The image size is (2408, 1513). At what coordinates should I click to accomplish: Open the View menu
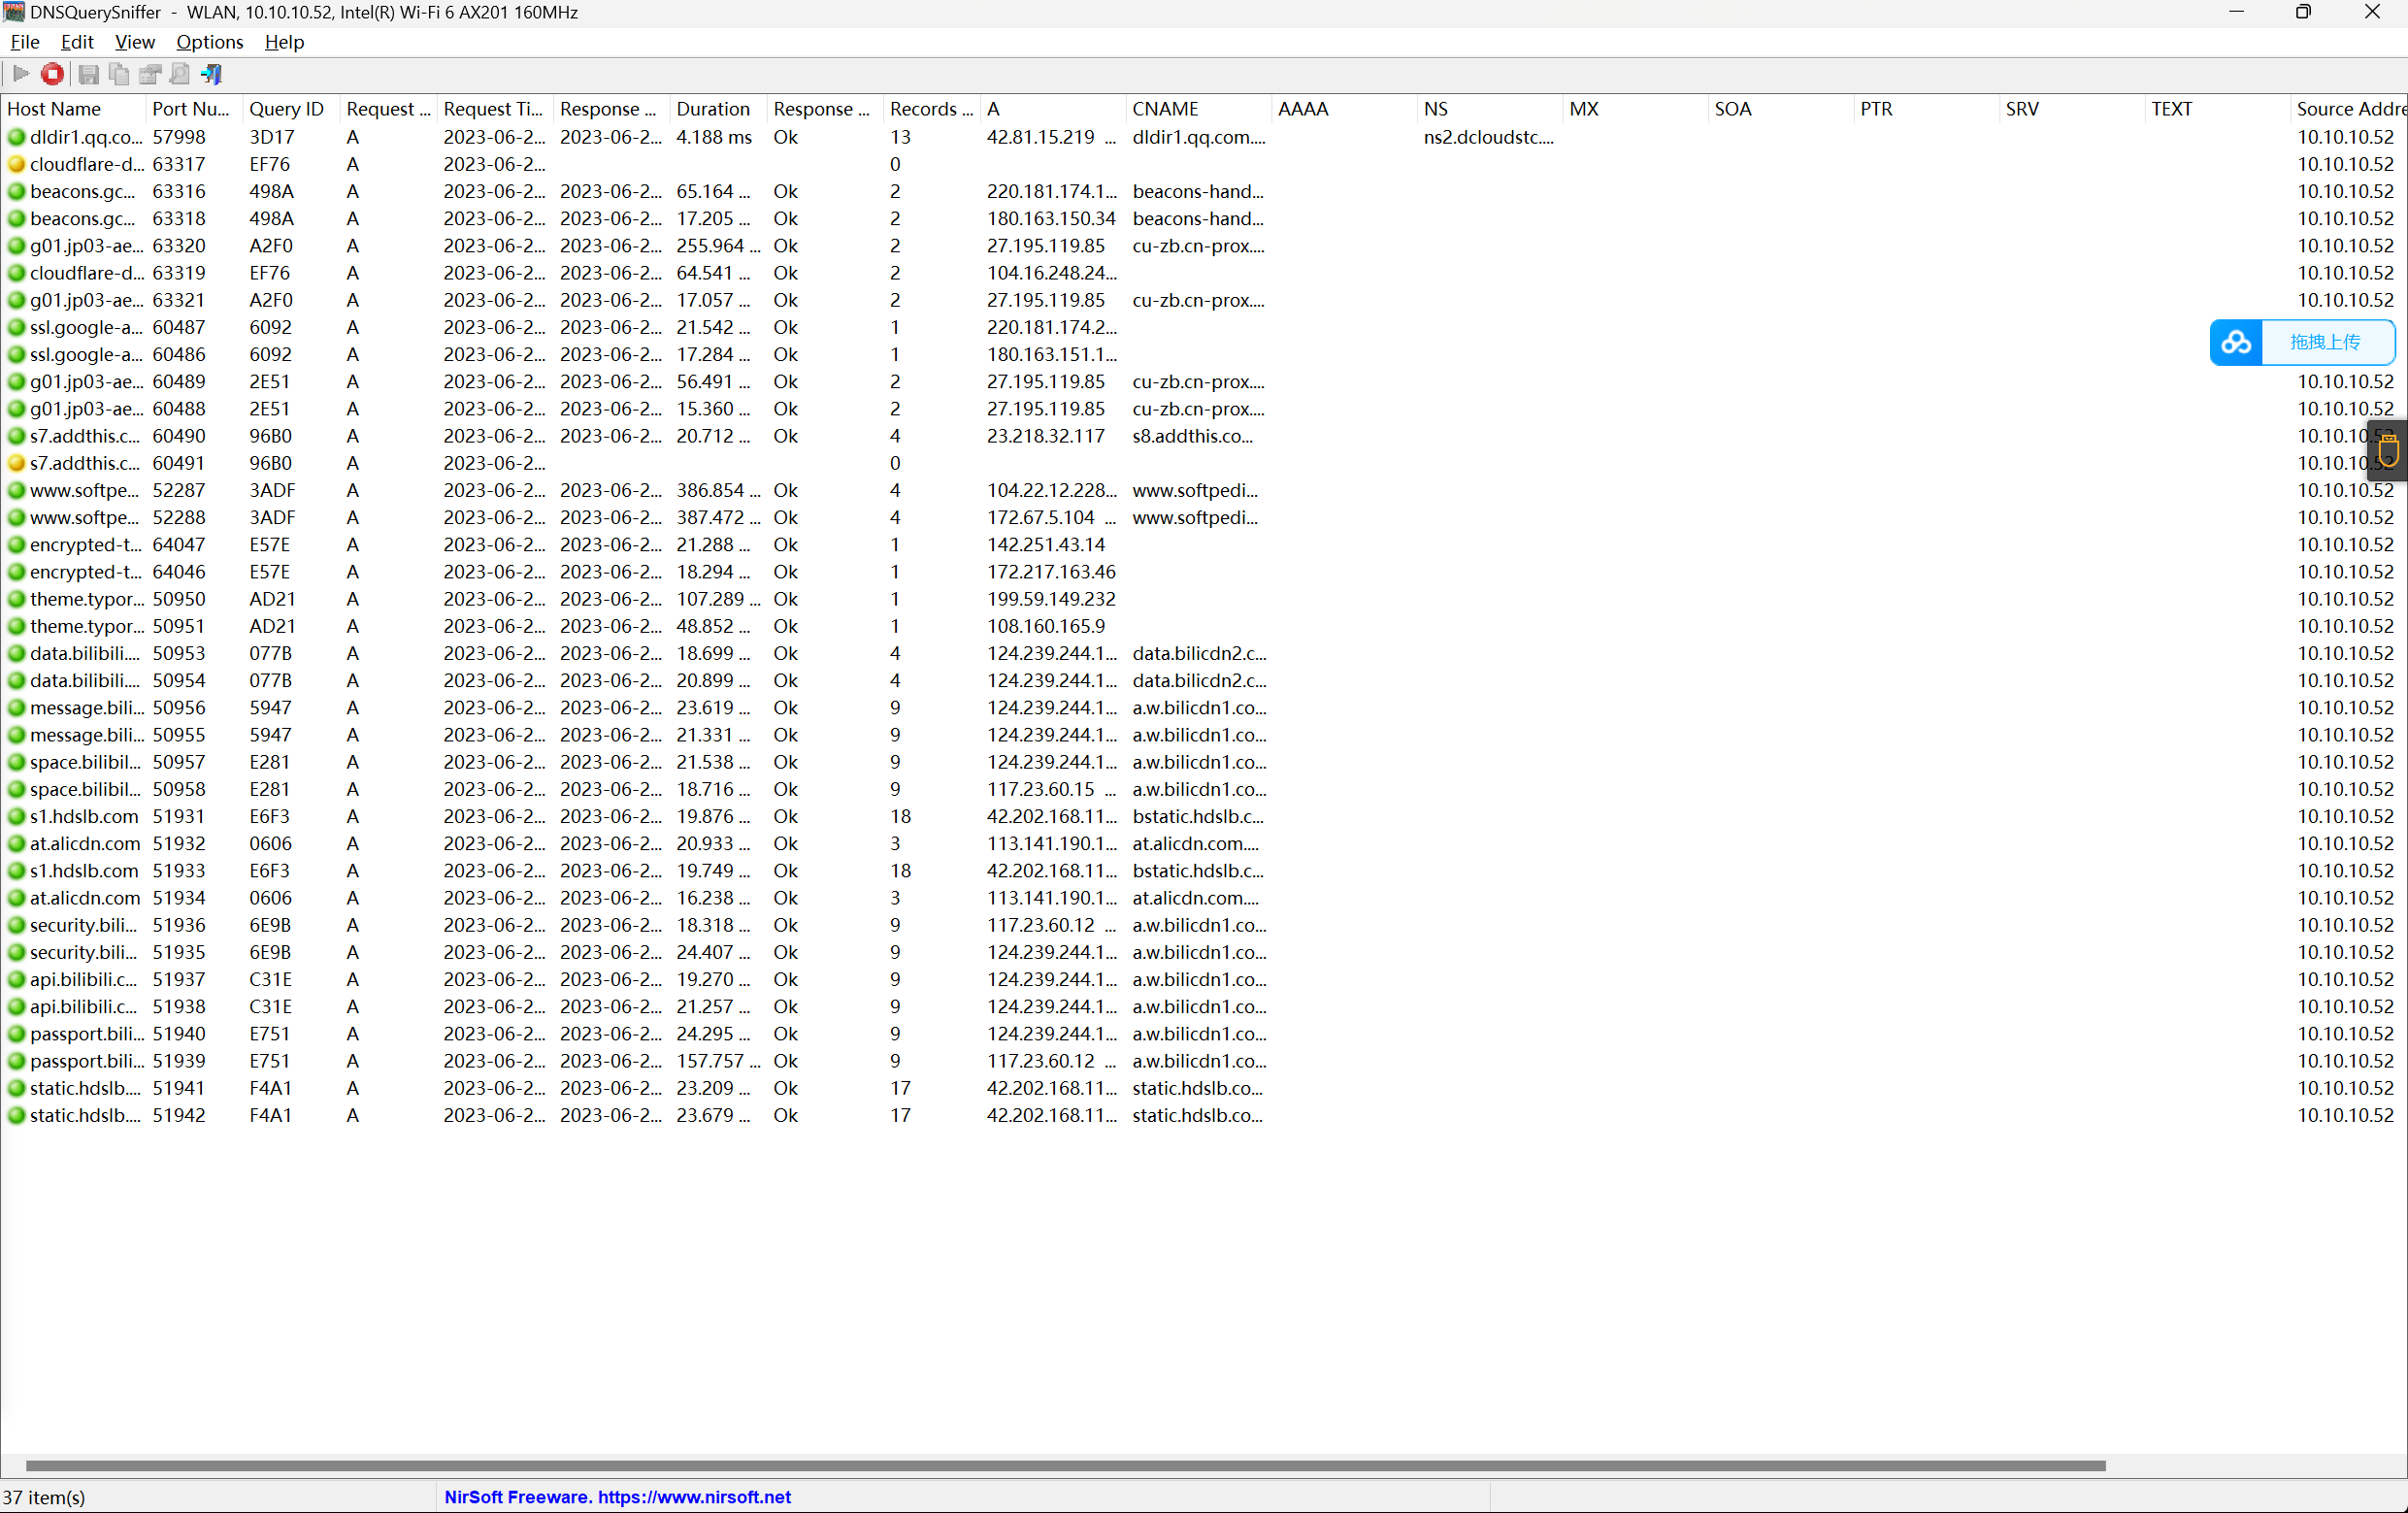pos(134,42)
